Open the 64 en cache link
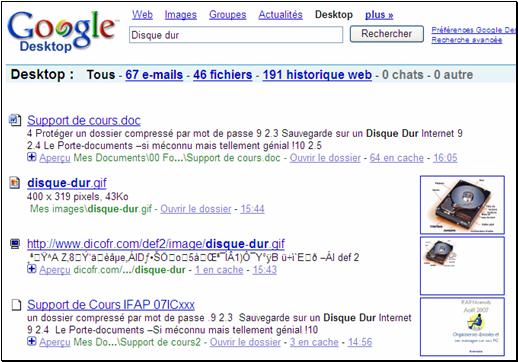Viewport: 518px width, 362px height. pyautogui.click(x=397, y=158)
